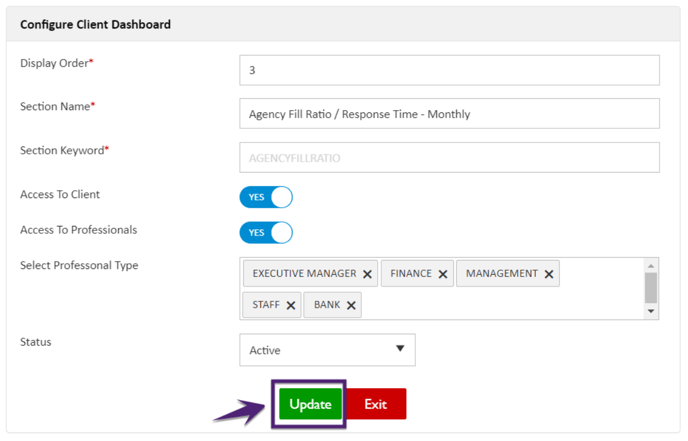The height and width of the screenshot is (441, 688).
Task: Toggle Access To Client switch
Action: coord(266,197)
